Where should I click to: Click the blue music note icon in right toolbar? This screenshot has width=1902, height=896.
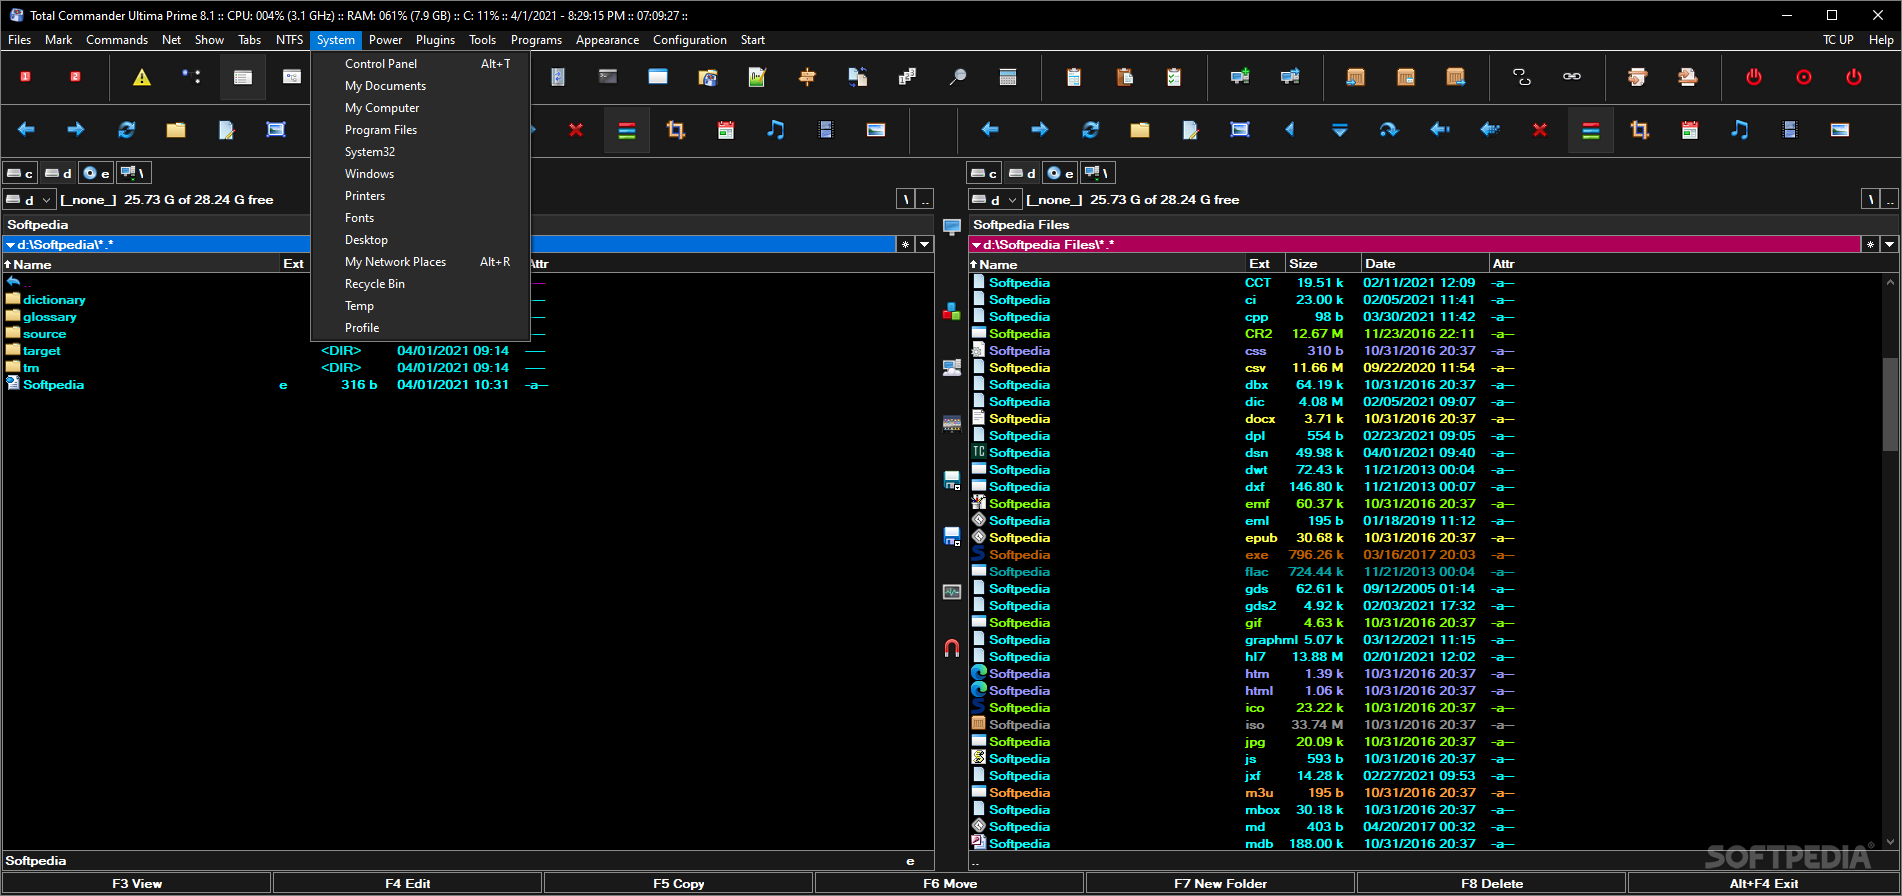(1740, 130)
